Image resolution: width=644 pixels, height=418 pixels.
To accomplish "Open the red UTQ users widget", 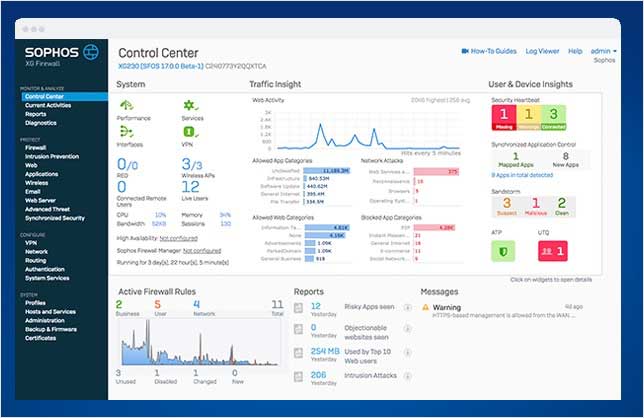I will pyautogui.click(x=553, y=251).
